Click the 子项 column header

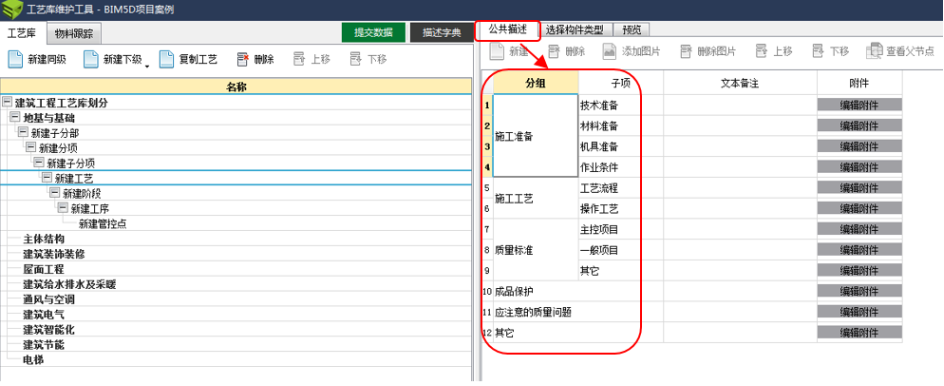point(621,83)
